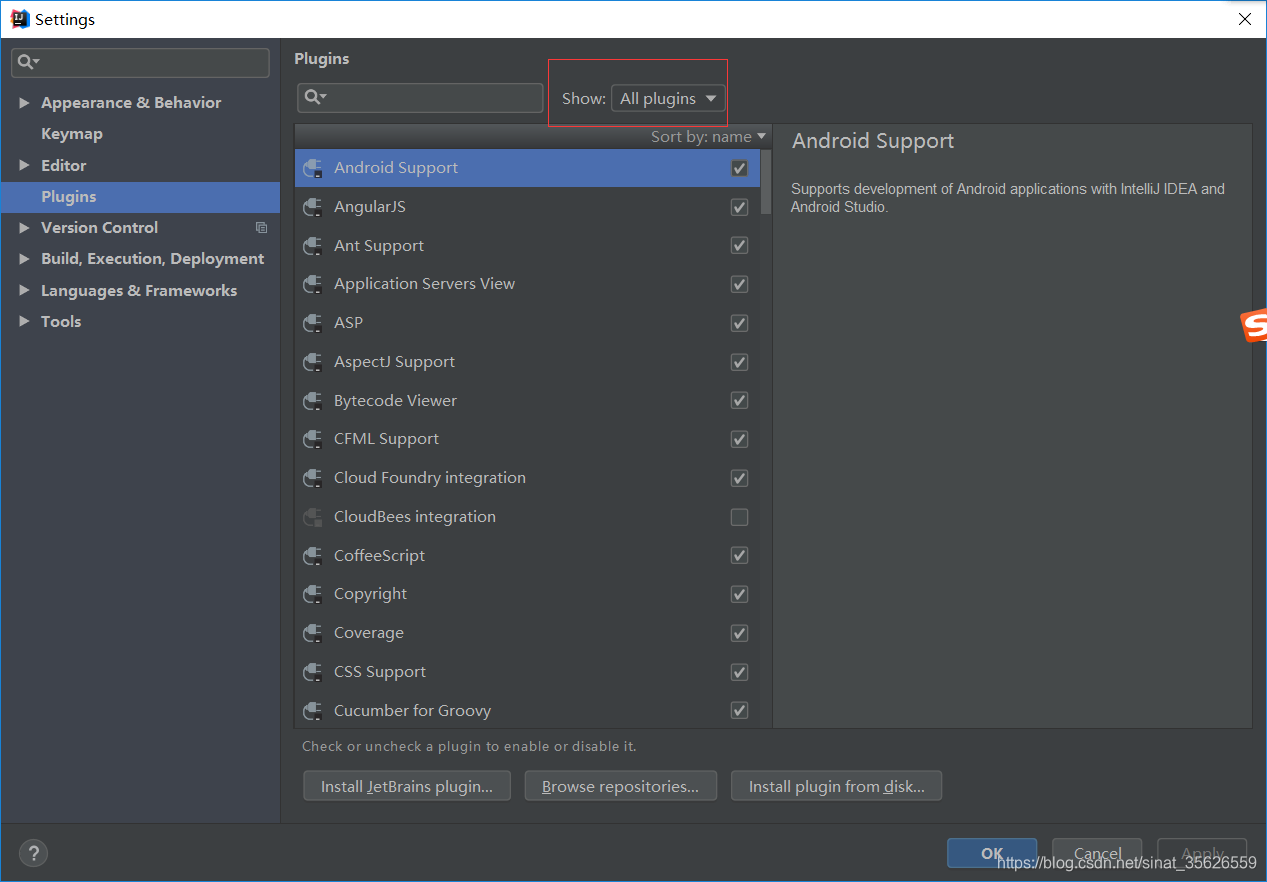Click the search magnifier in settings sidebar
This screenshot has width=1267, height=882.
[x=27, y=62]
